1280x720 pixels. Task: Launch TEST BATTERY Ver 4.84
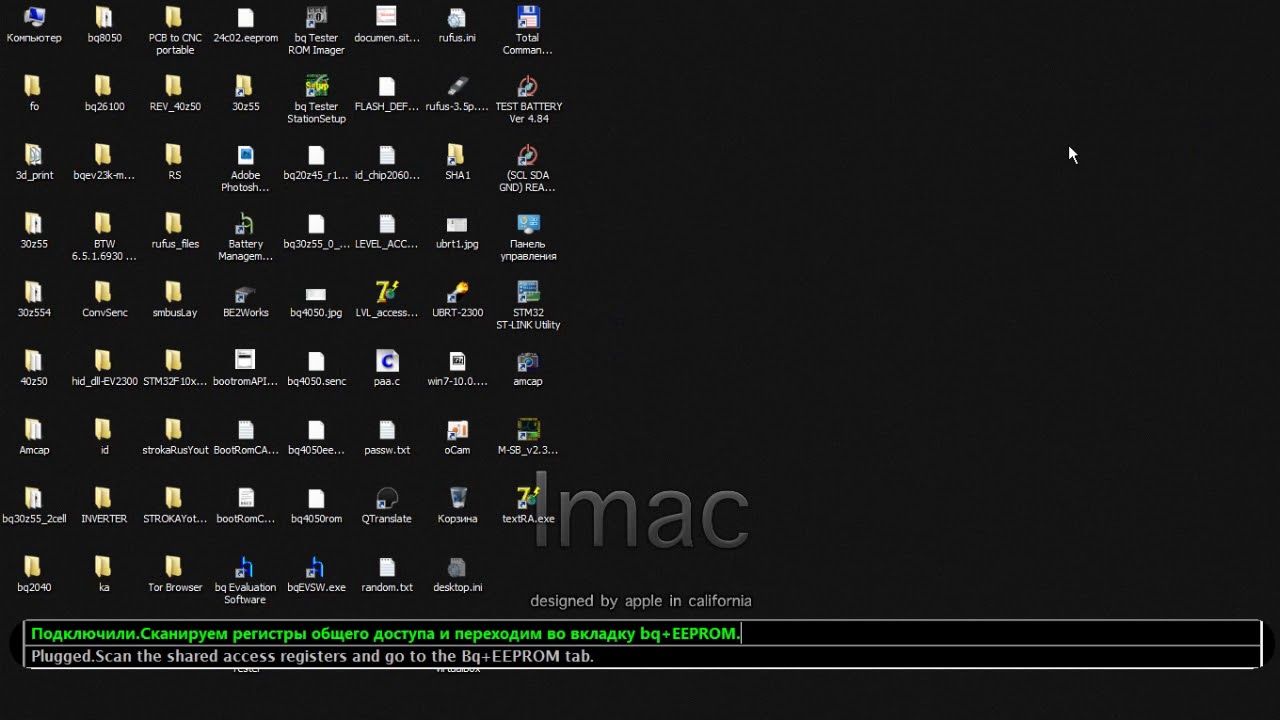point(528,99)
